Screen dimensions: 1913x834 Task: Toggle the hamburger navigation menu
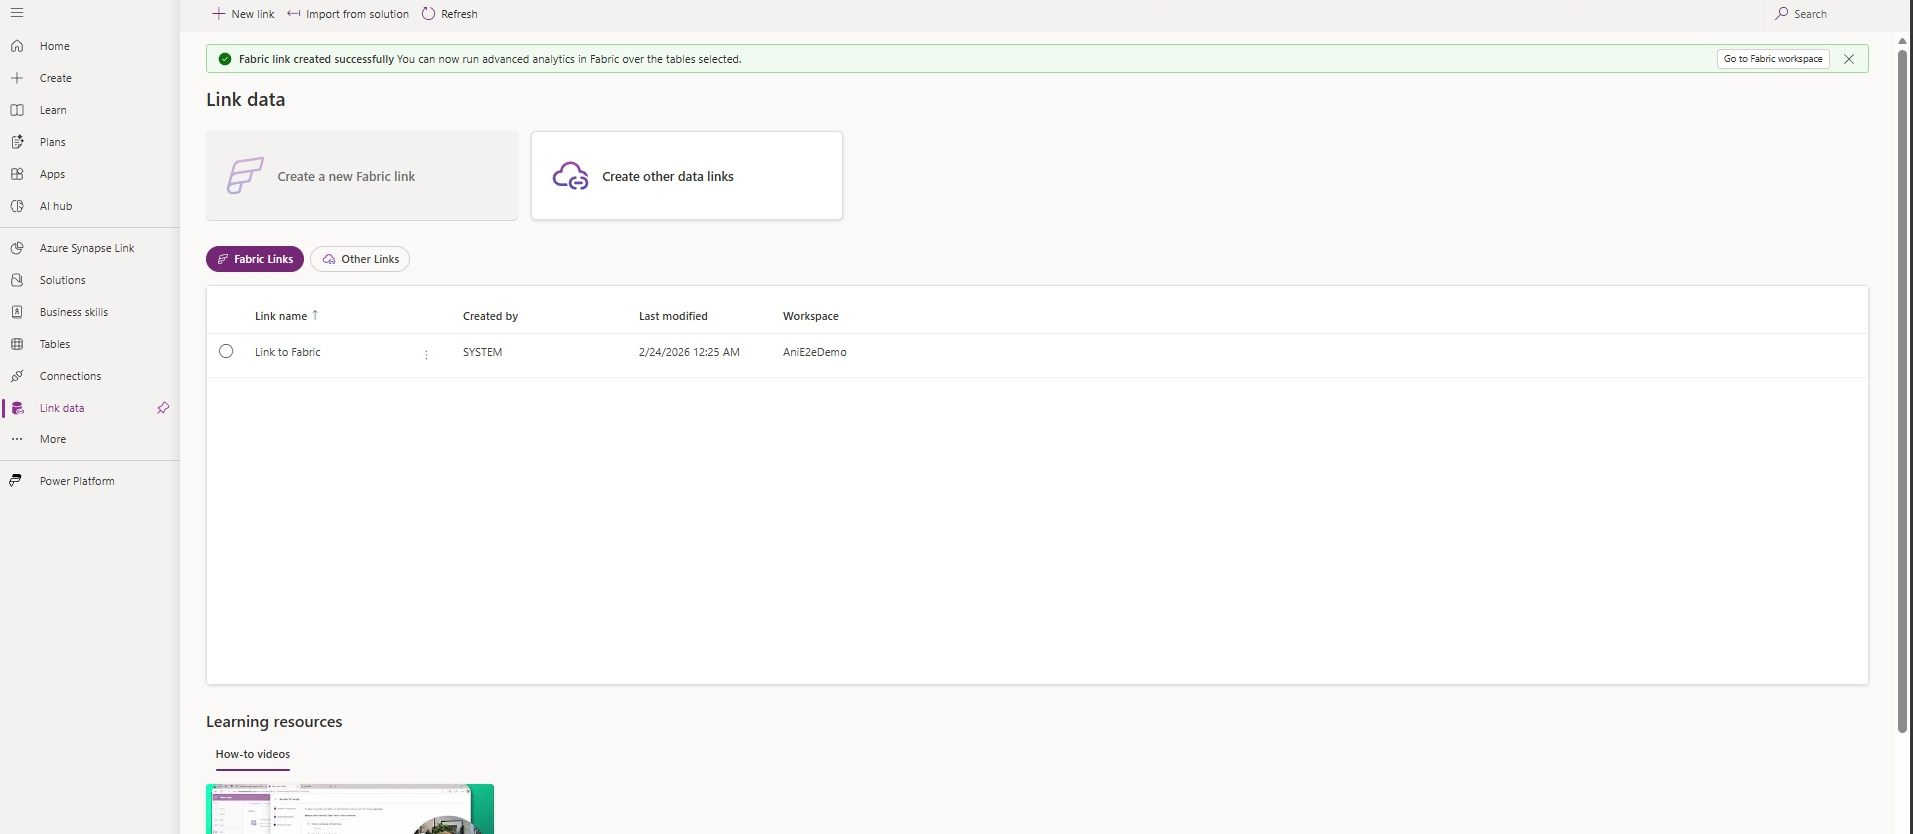click(x=17, y=13)
